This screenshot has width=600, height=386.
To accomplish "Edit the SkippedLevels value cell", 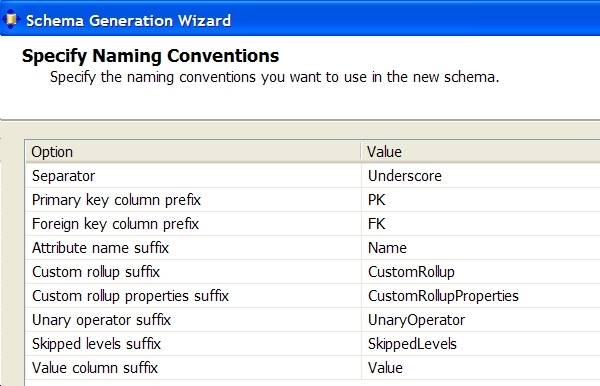I will point(481,344).
